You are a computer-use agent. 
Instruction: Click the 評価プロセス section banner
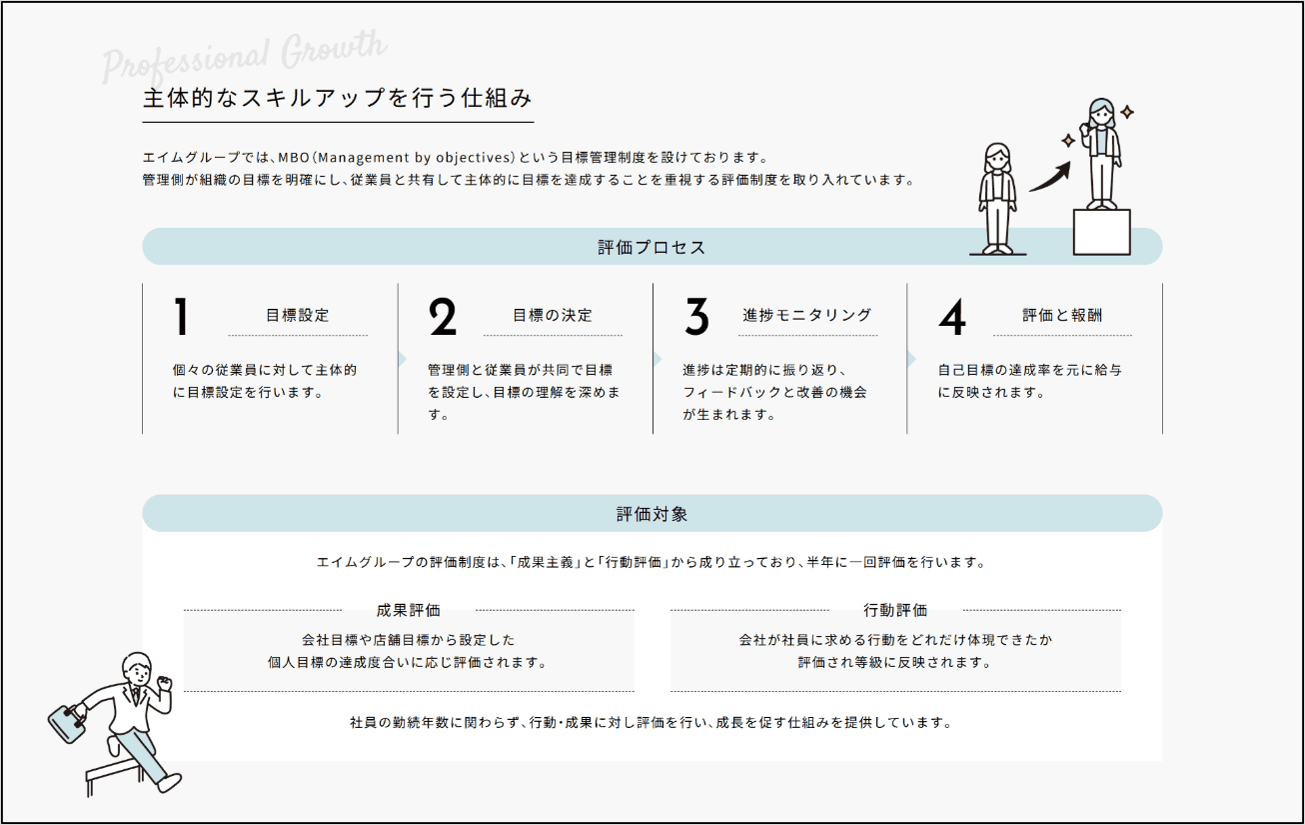[652, 247]
